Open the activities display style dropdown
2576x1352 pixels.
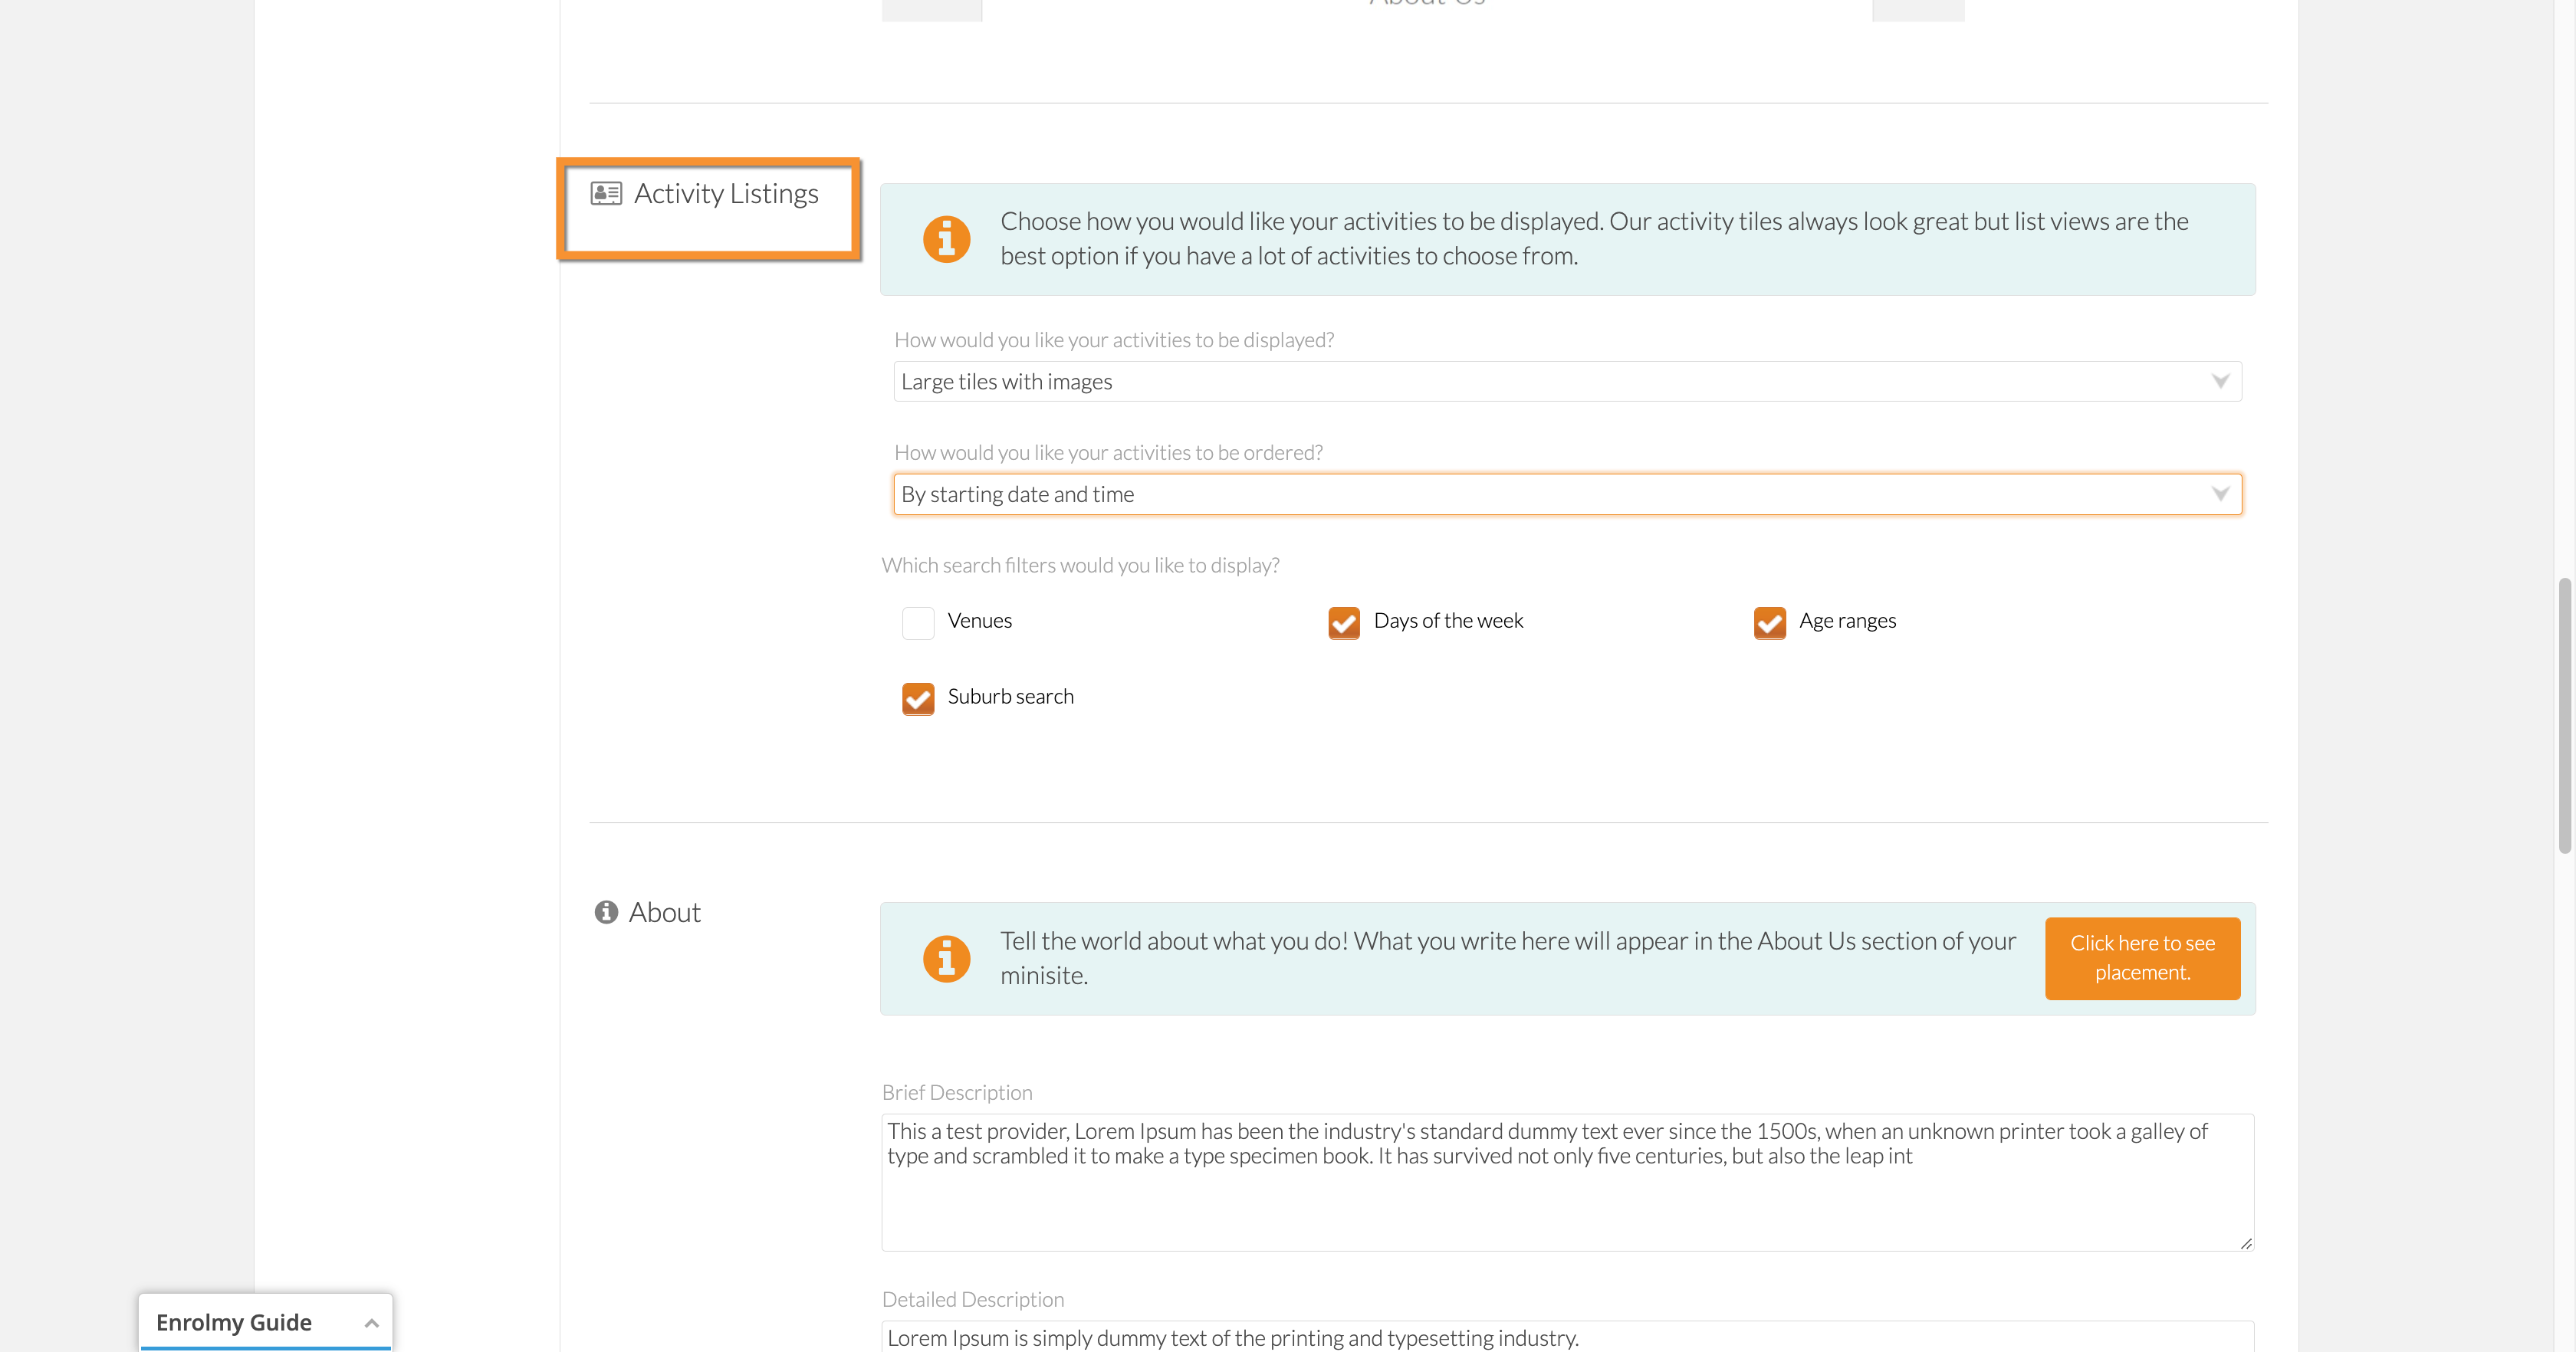1567,381
